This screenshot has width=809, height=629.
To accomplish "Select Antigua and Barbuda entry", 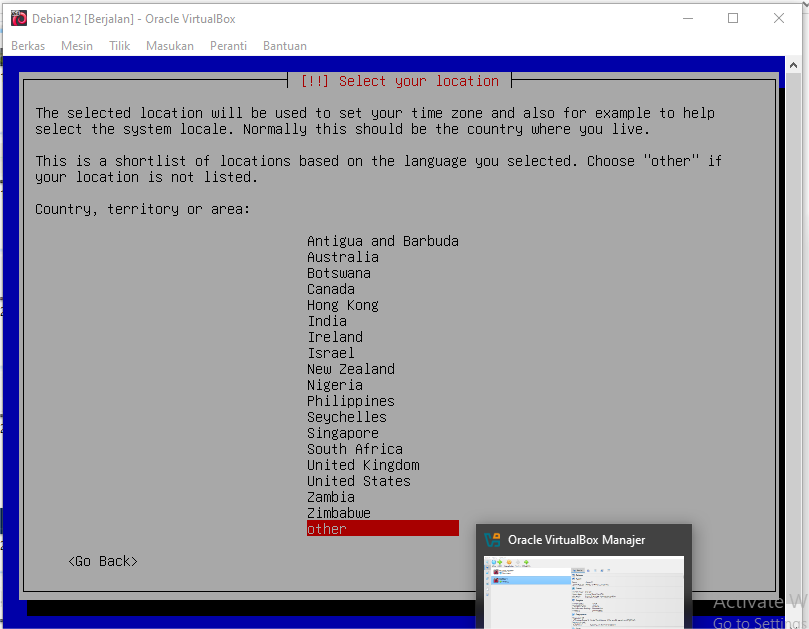I will tap(382, 241).
